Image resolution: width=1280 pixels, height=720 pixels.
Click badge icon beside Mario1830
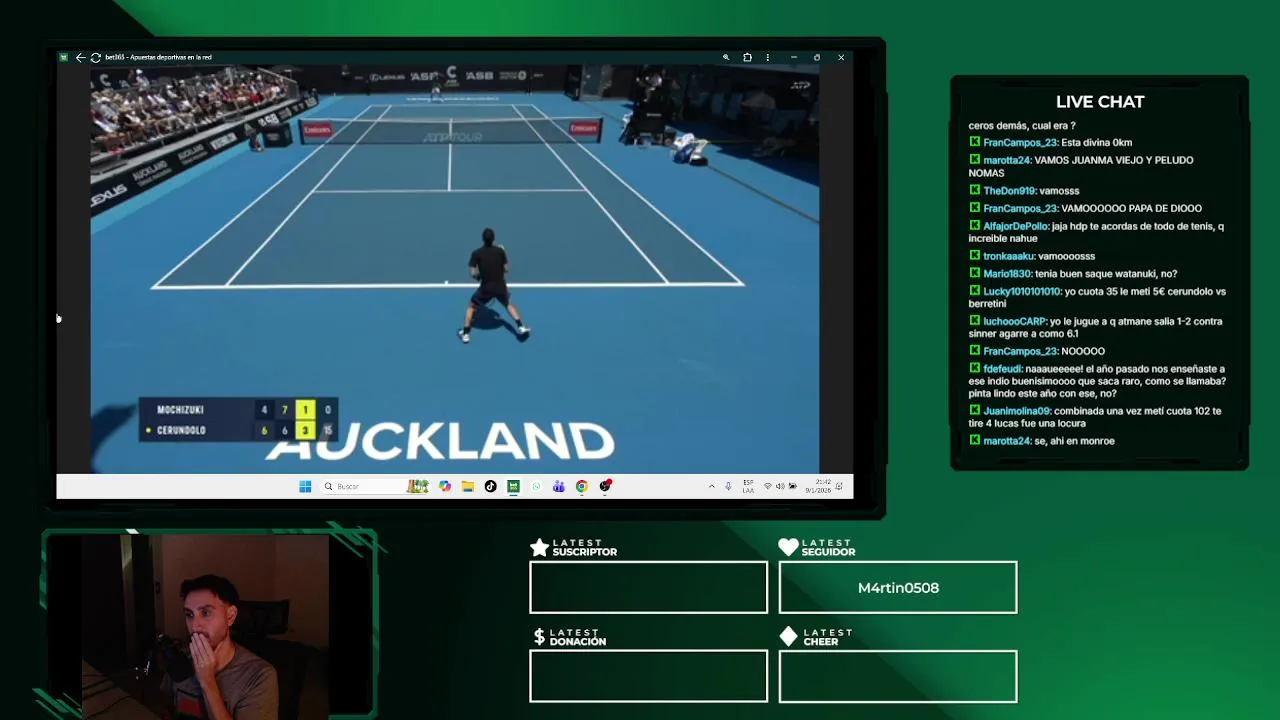(x=975, y=273)
